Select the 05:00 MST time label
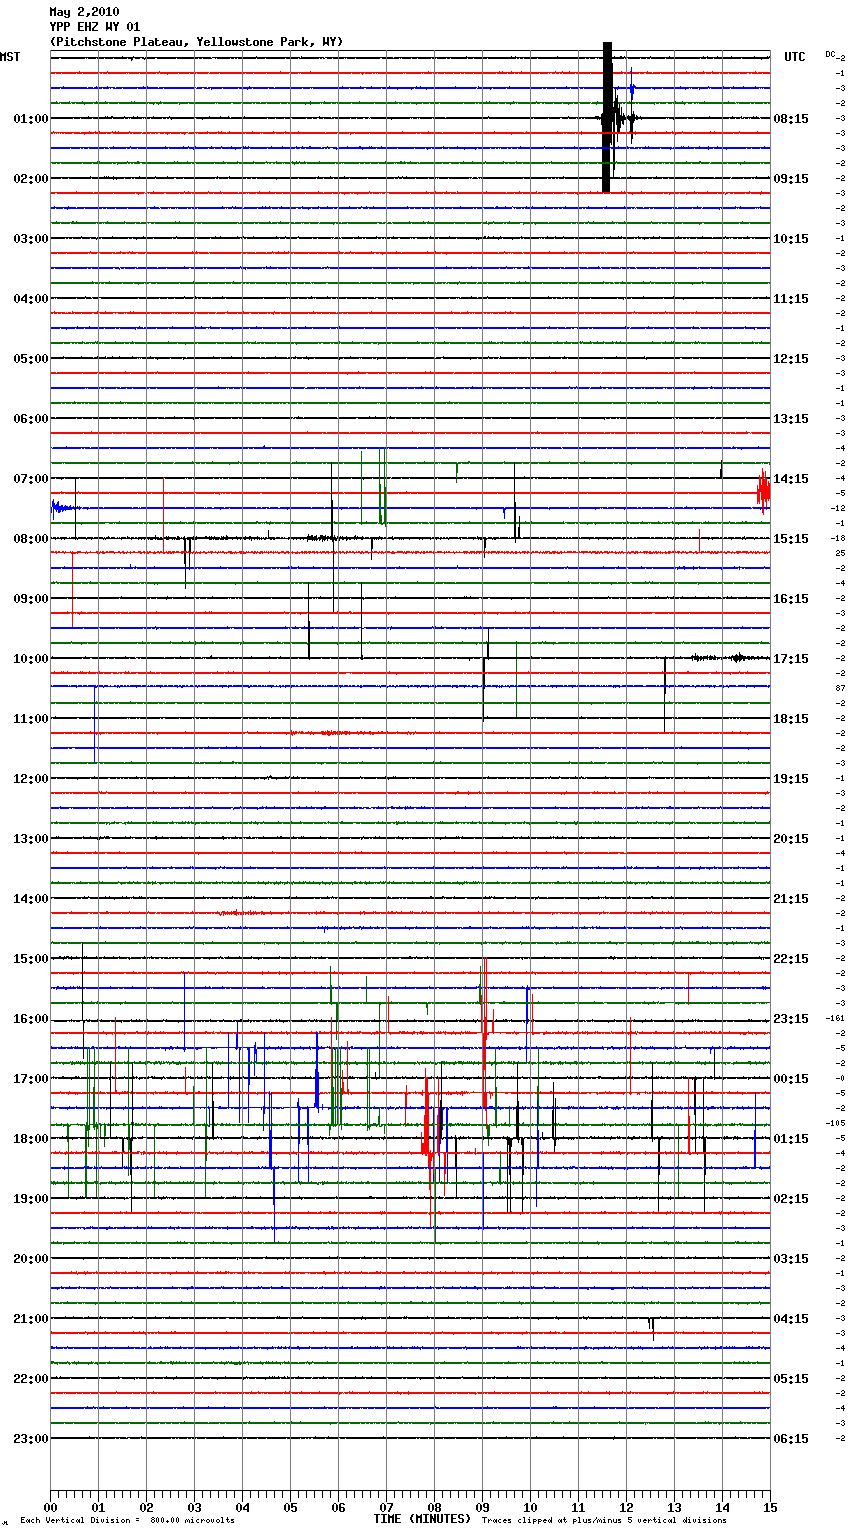This screenshot has height=1534, width=850. pyautogui.click(x=30, y=359)
